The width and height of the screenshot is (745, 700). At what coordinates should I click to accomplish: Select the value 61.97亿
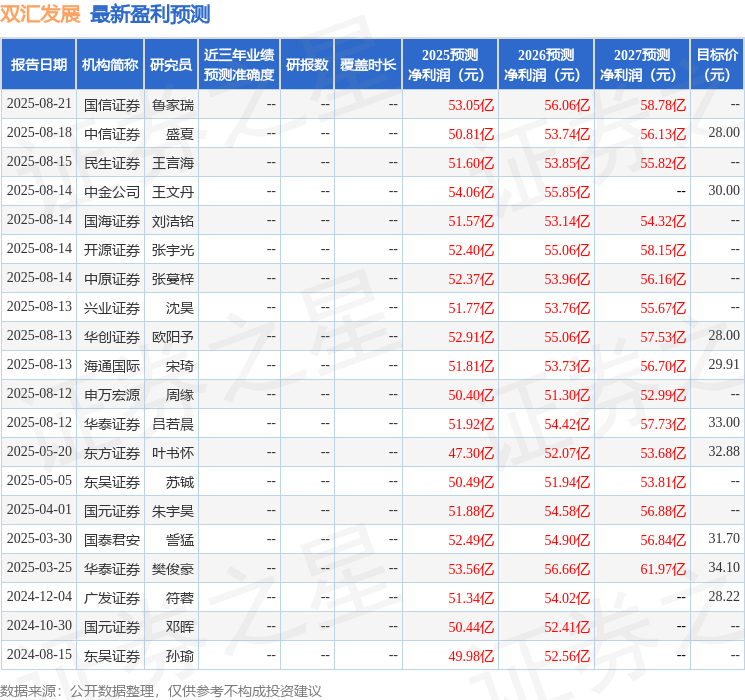point(663,569)
